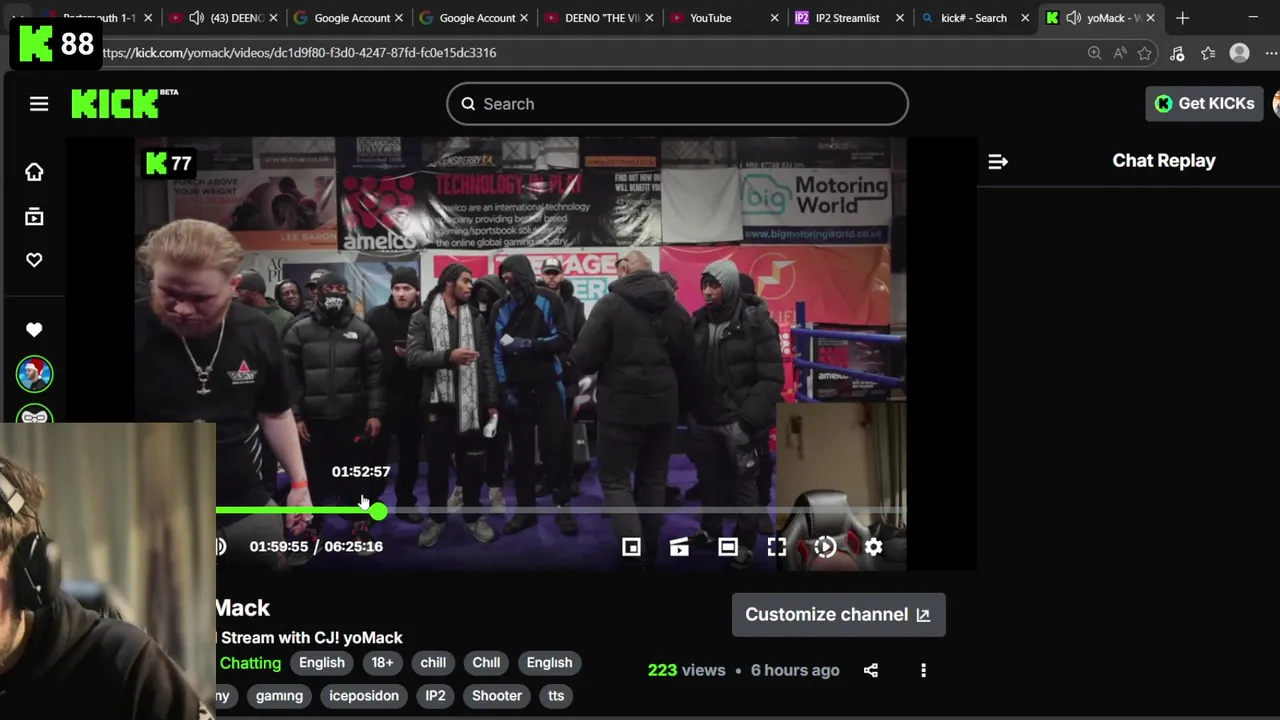1280x720 pixels.
Task: Open video player settings gear
Action: click(x=874, y=547)
